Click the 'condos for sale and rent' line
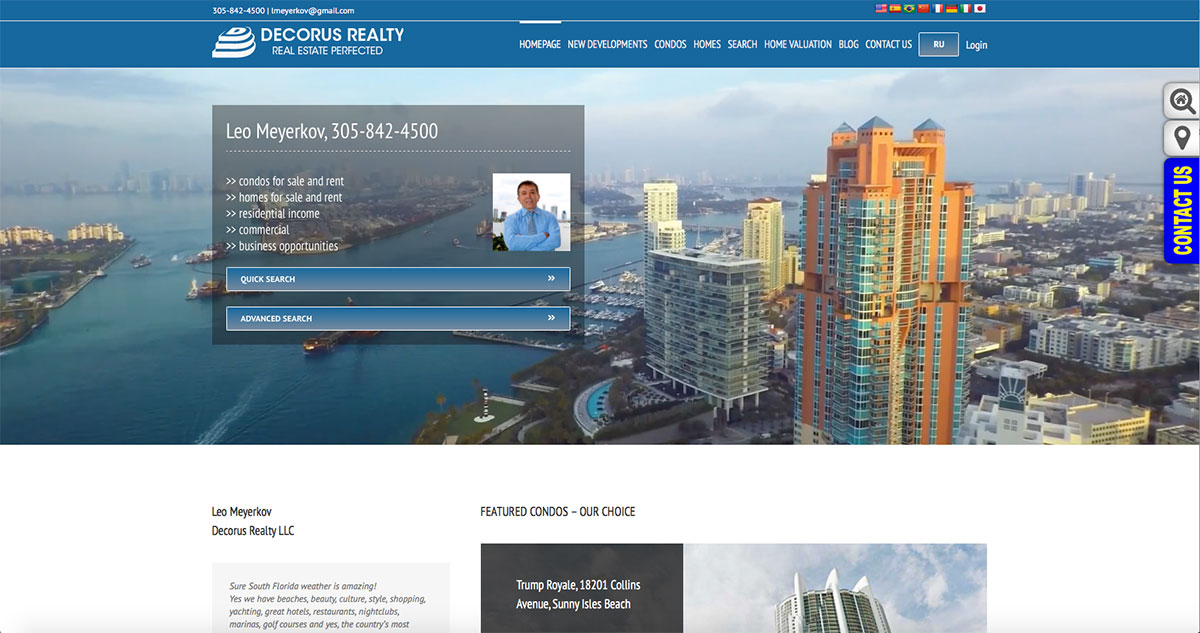The image size is (1200, 633). click(285, 181)
